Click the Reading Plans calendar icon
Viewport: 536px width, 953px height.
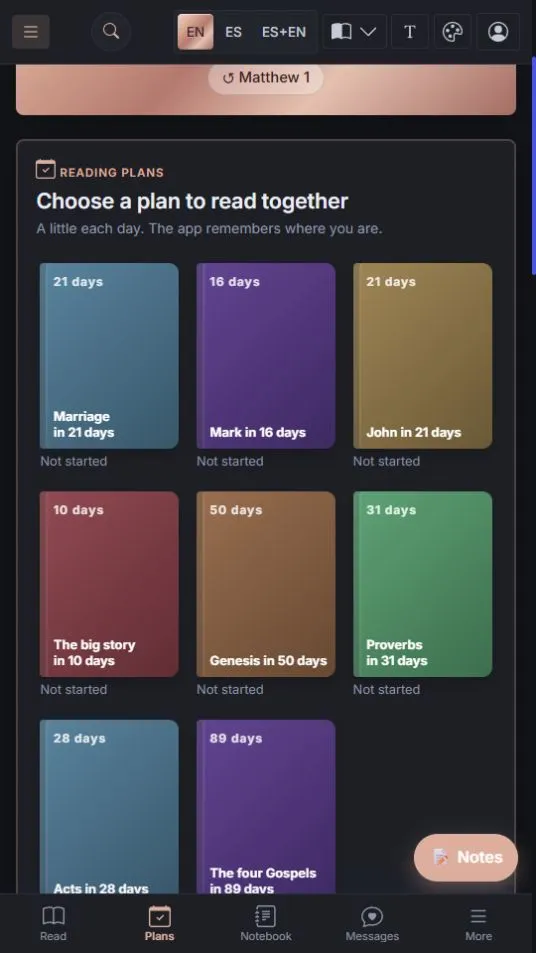pos(46,170)
